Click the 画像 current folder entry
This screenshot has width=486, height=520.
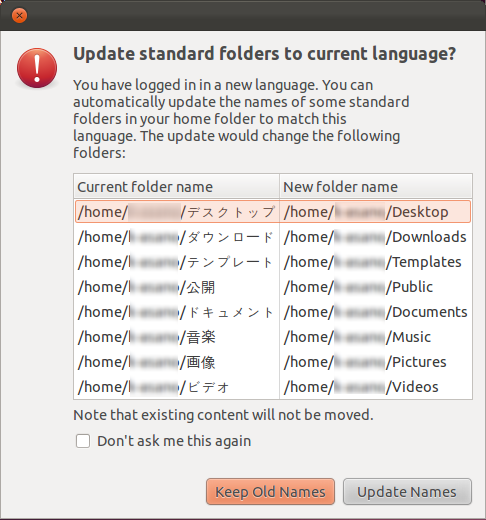(x=147, y=362)
